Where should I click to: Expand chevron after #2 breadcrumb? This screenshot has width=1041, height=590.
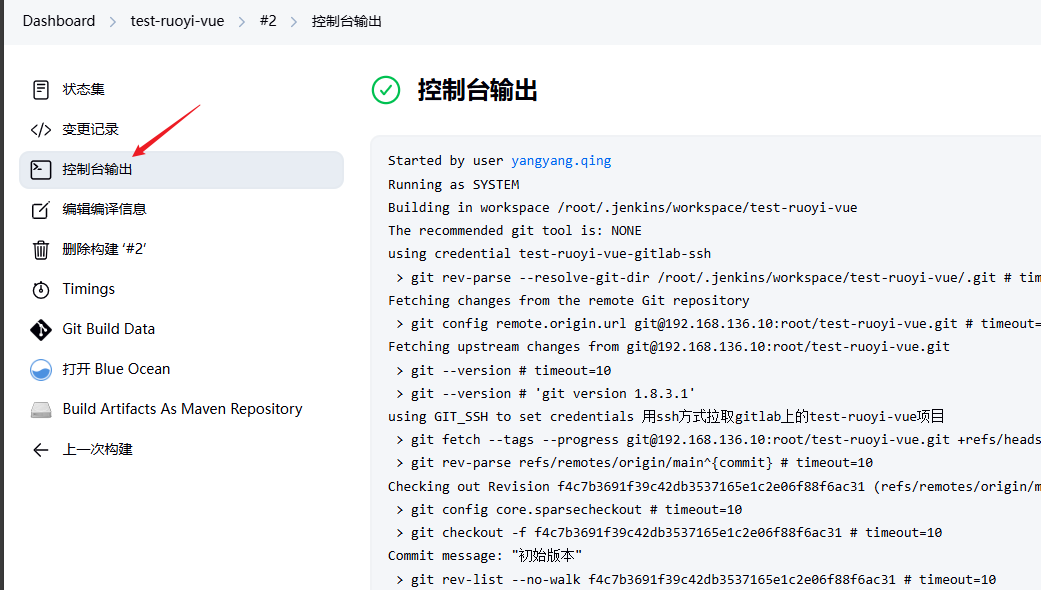[294, 21]
